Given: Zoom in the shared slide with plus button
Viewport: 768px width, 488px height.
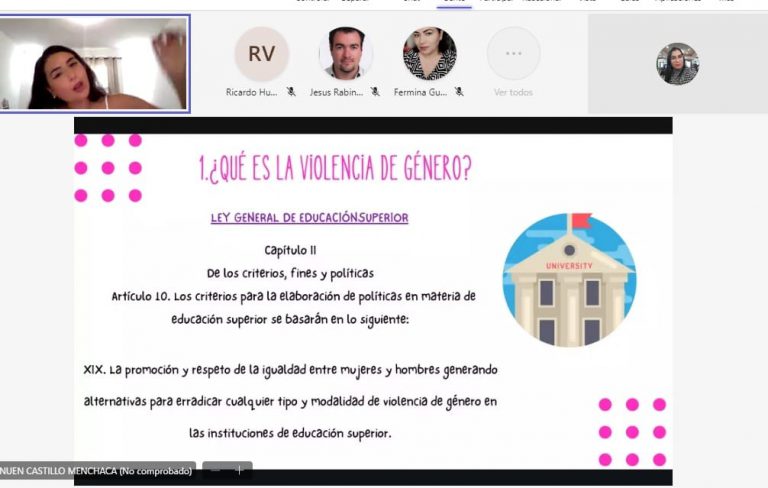Looking at the screenshot, I should (x=239, y=469).
